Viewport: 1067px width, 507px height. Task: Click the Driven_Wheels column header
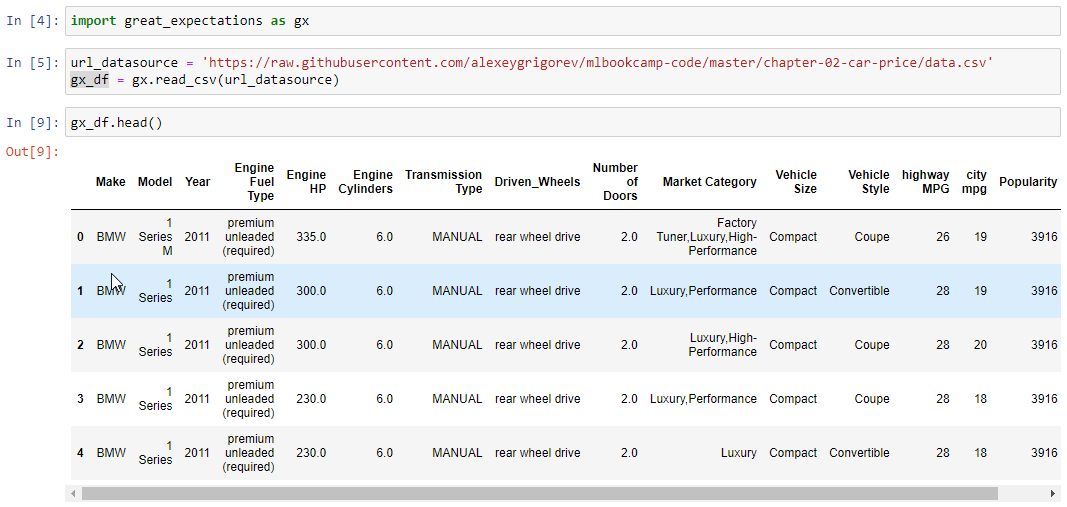click(537, 182)
